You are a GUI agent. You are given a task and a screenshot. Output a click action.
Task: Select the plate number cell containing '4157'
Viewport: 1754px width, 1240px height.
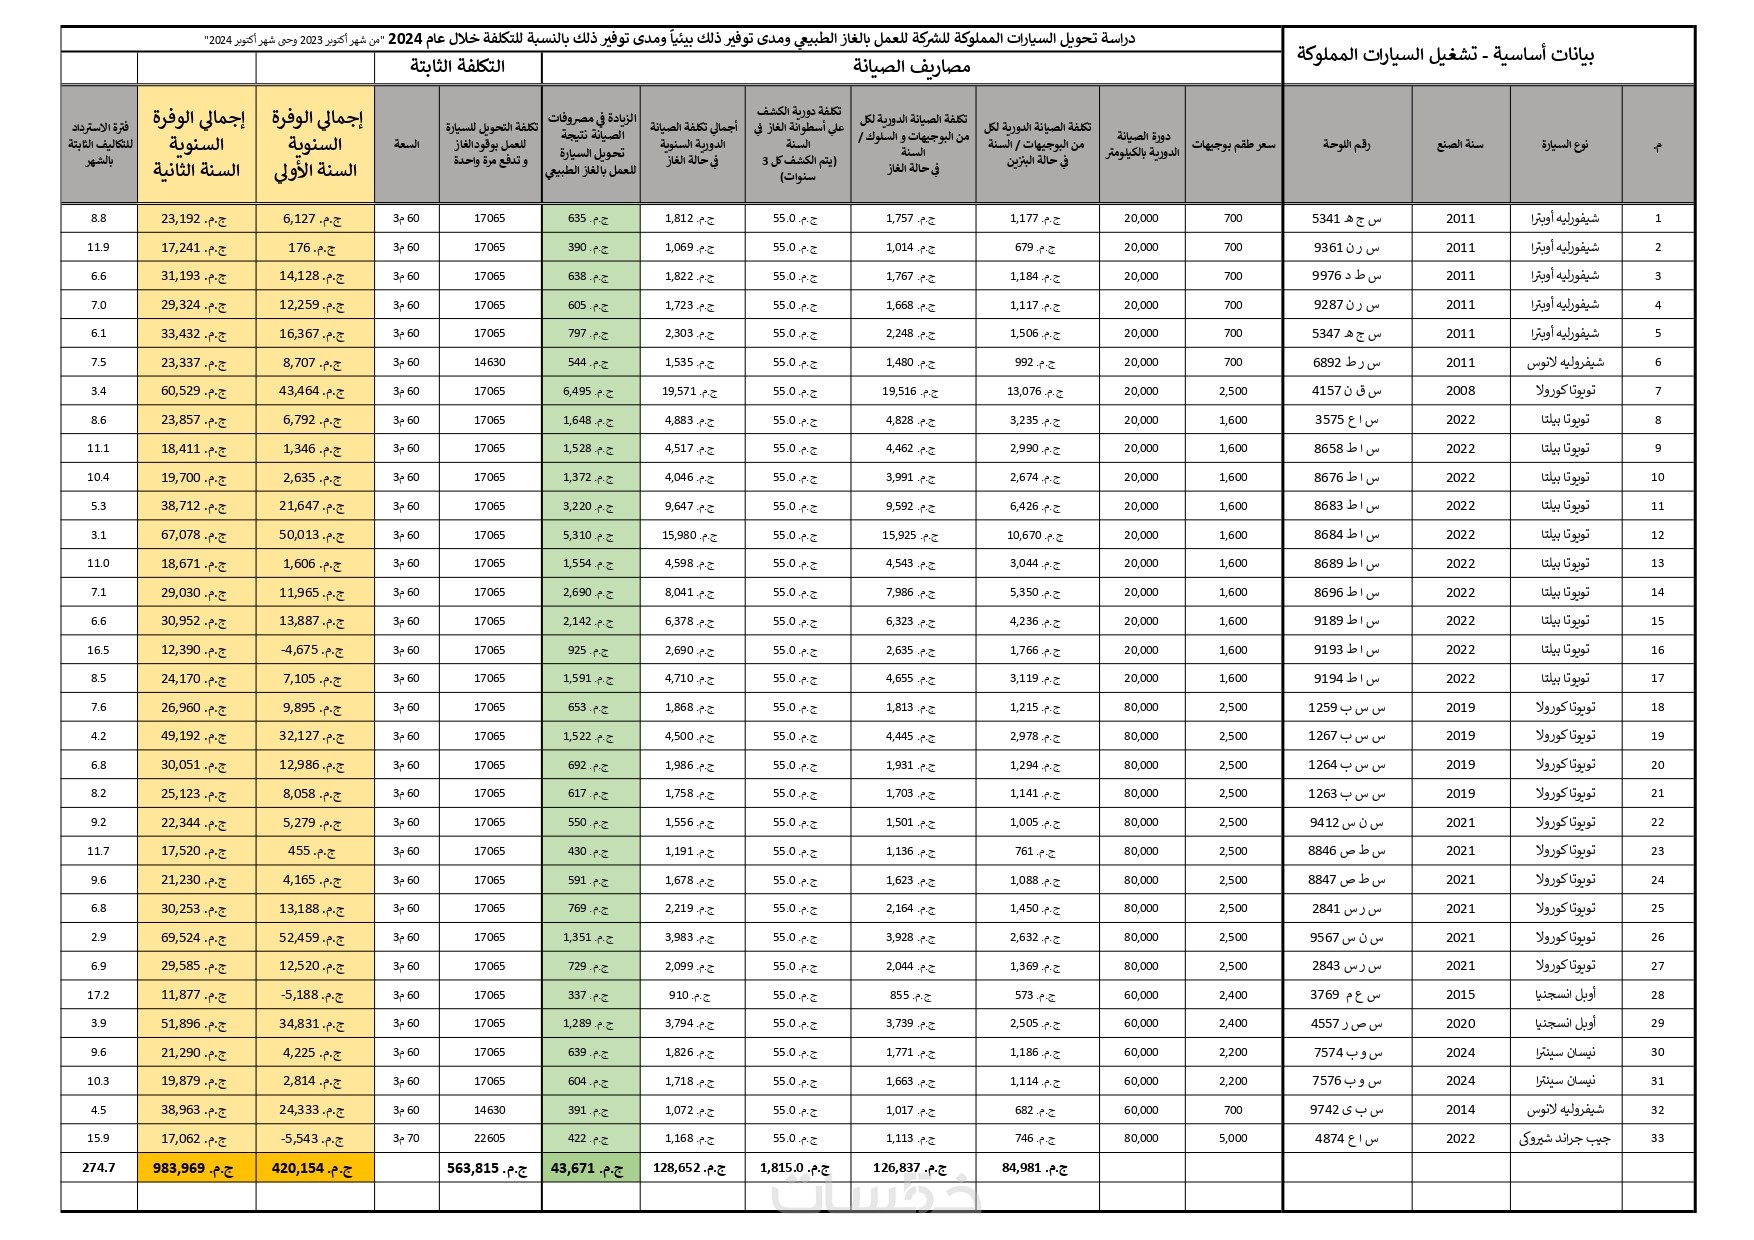[1346, 391]
